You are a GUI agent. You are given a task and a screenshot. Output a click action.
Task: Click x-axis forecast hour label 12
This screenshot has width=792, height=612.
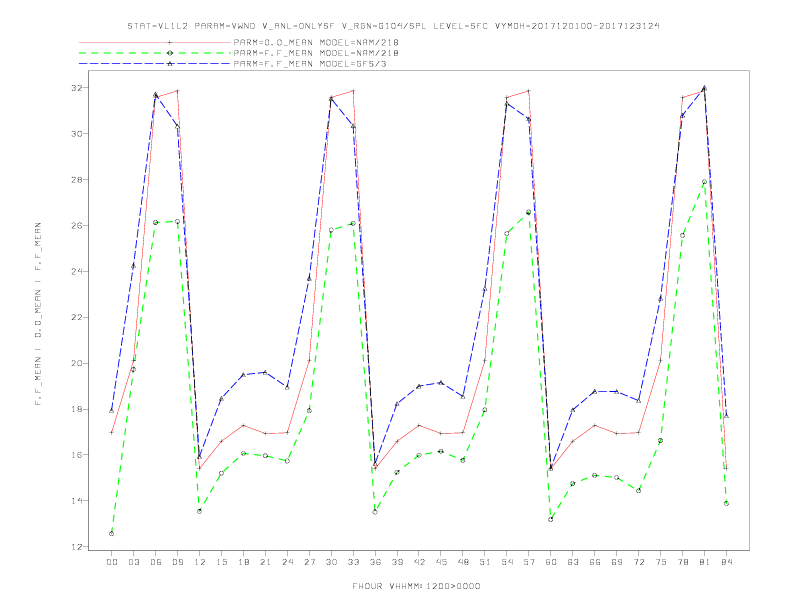point(200,562)
